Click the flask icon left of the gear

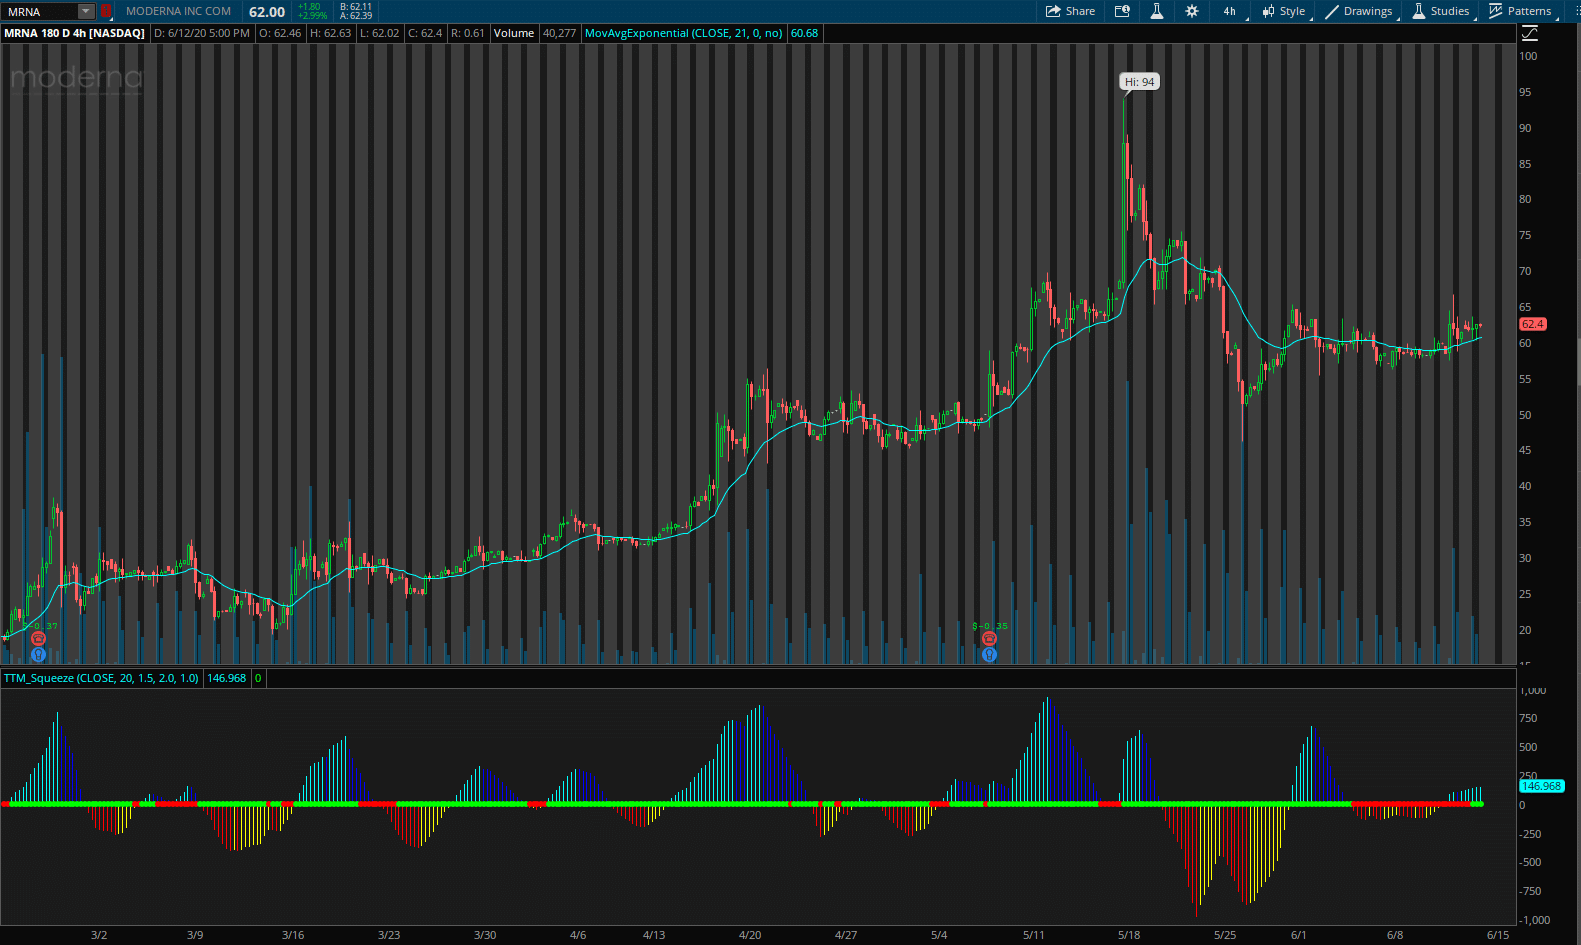click(1156, 11)
